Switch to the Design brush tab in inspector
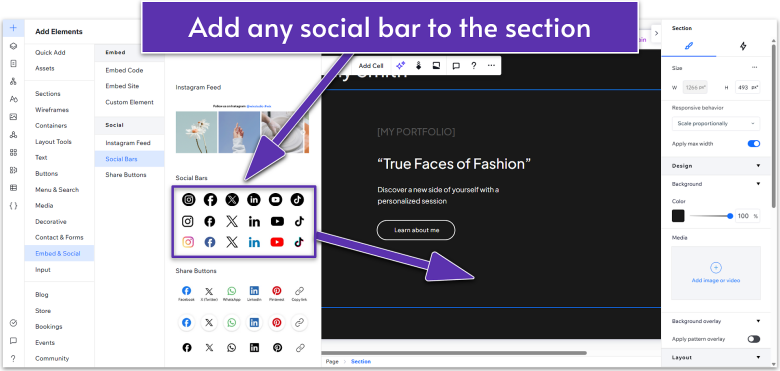This screenshot has height=371, width=780. [x=688, y=46]
